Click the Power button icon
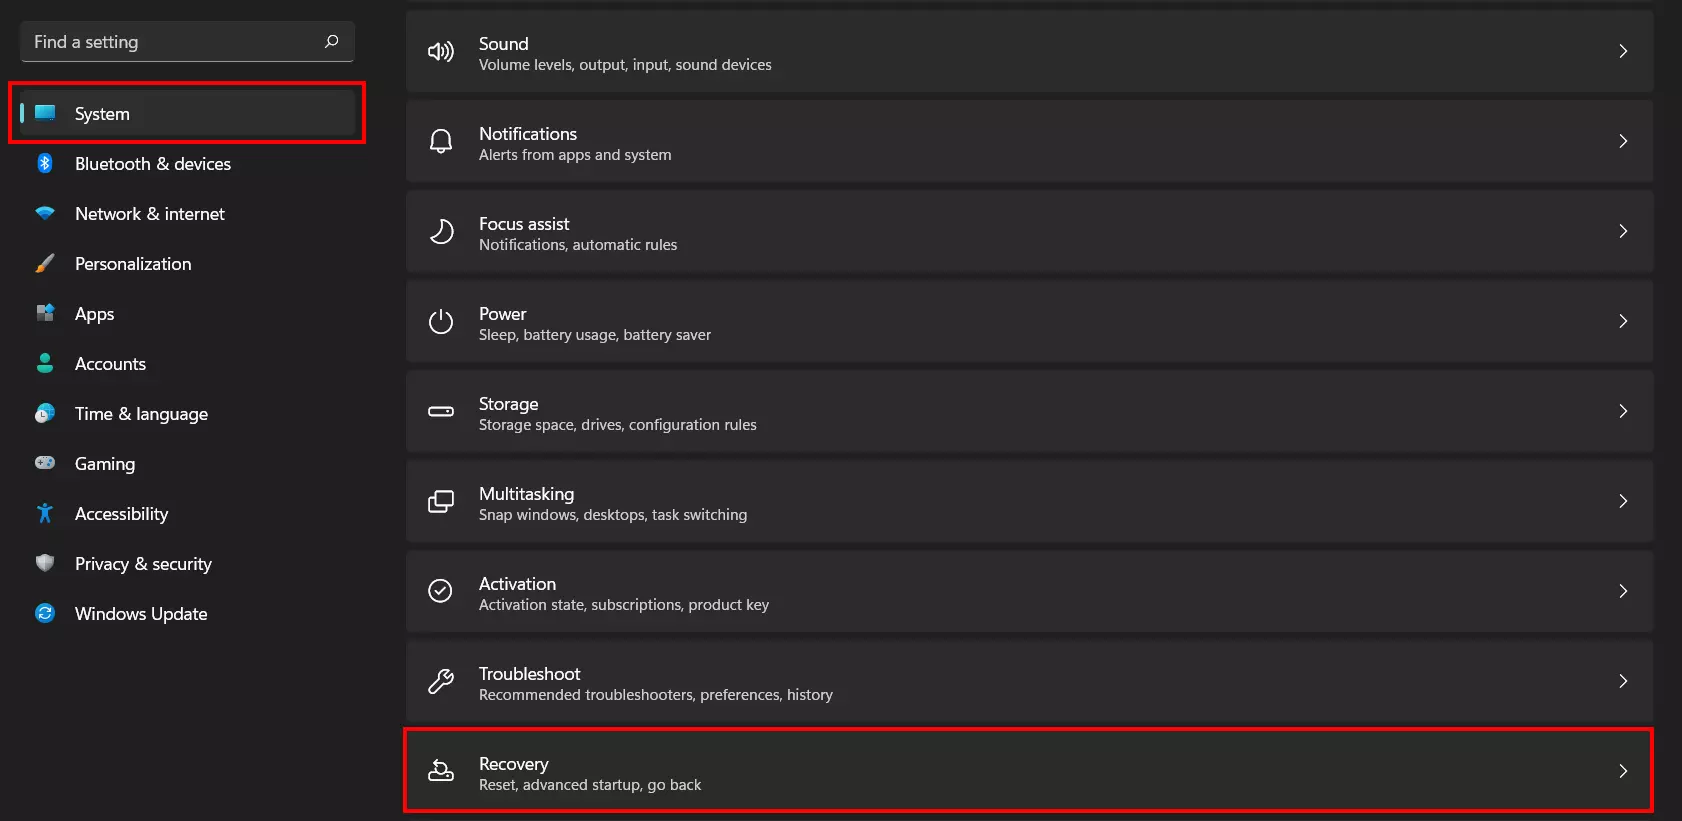The image size is (1682, 821). click(x=441, y=321)
